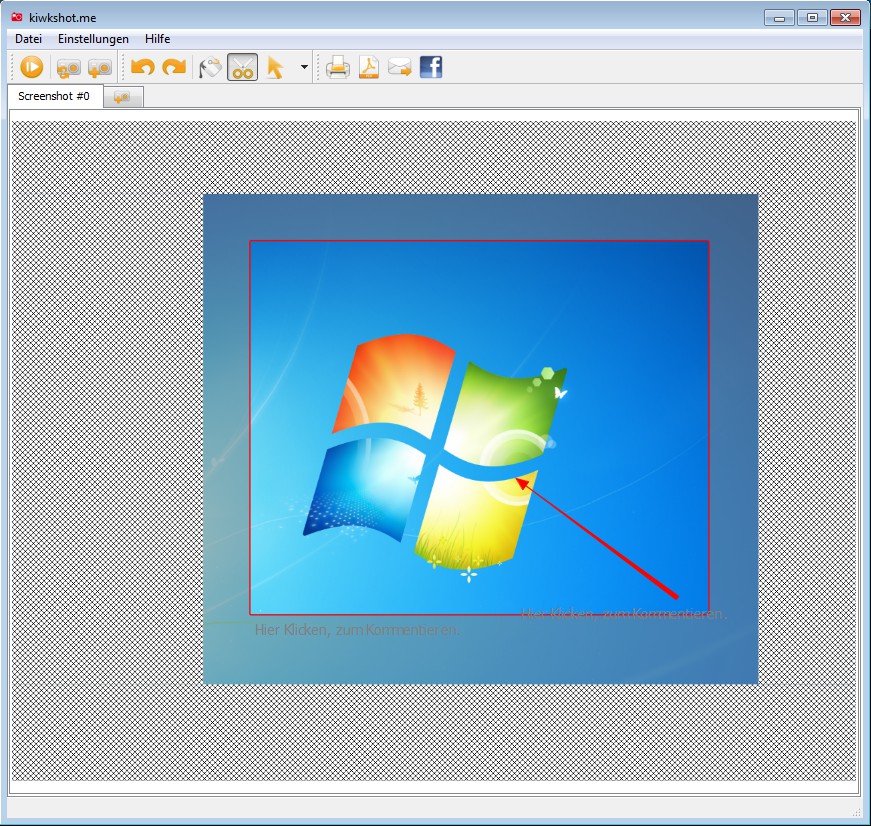The height and width of the screenshot is (826, 871).
Task: Click the orange play/start capture icon
Action: (31, 68)
